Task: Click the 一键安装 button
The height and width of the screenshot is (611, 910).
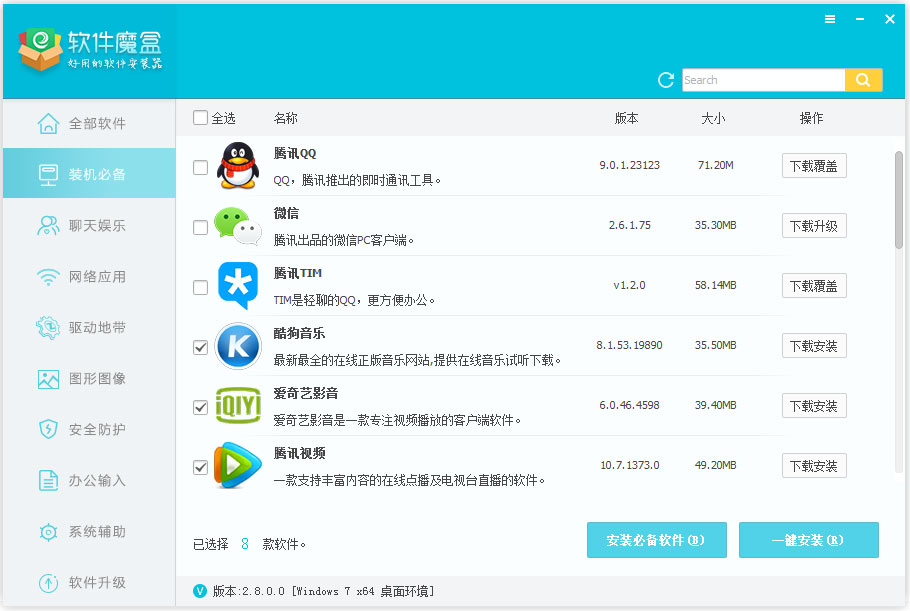Action: tap(808, 540)
